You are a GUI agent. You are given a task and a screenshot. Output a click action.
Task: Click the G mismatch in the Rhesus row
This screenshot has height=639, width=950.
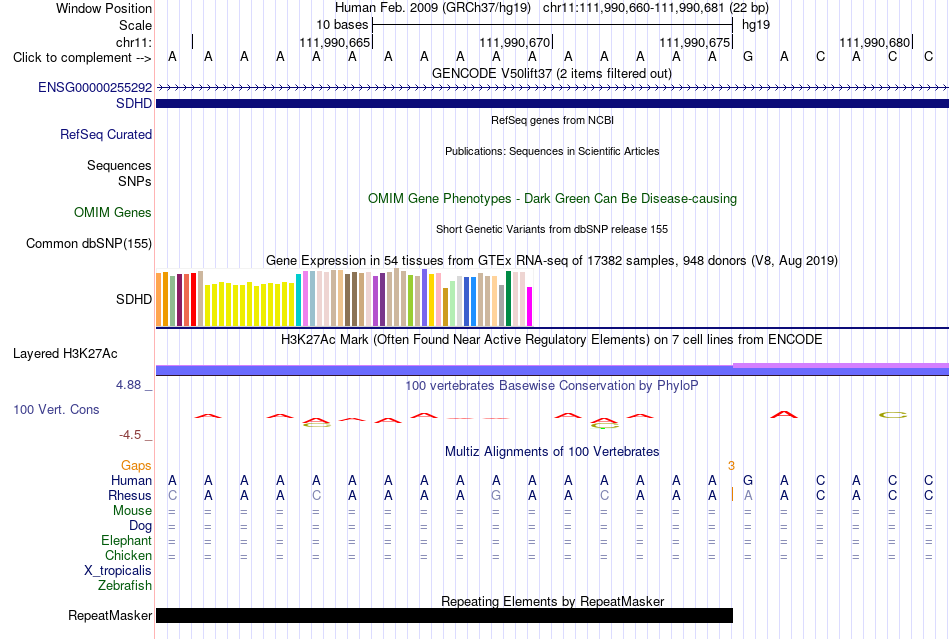pos(496,495)
